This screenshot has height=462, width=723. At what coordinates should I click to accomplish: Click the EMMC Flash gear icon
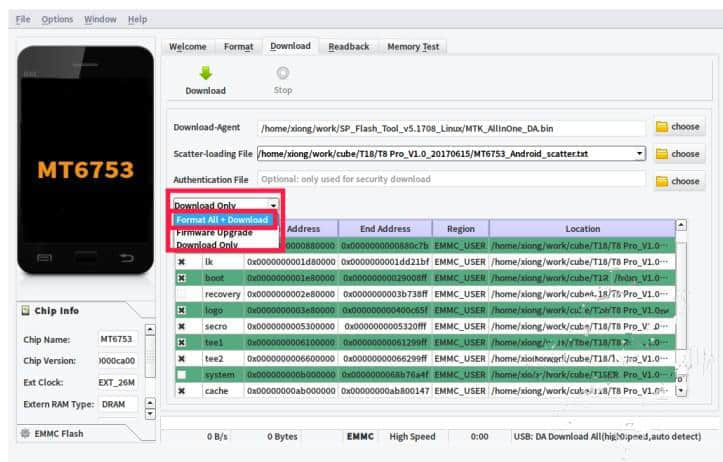27,433
